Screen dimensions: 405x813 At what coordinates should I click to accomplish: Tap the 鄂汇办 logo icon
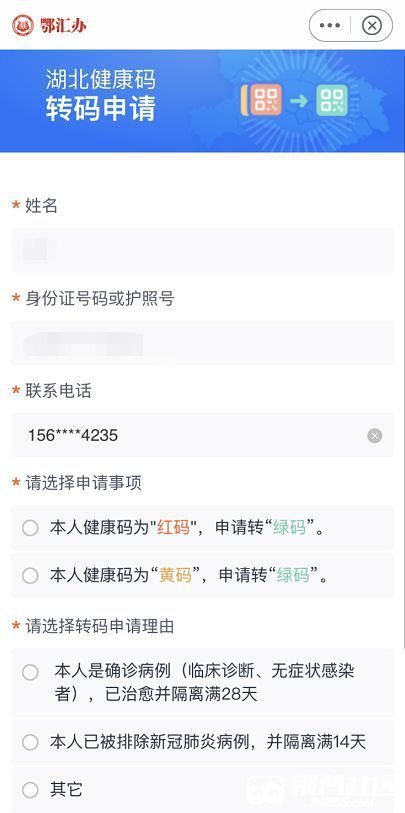(23, 25)
